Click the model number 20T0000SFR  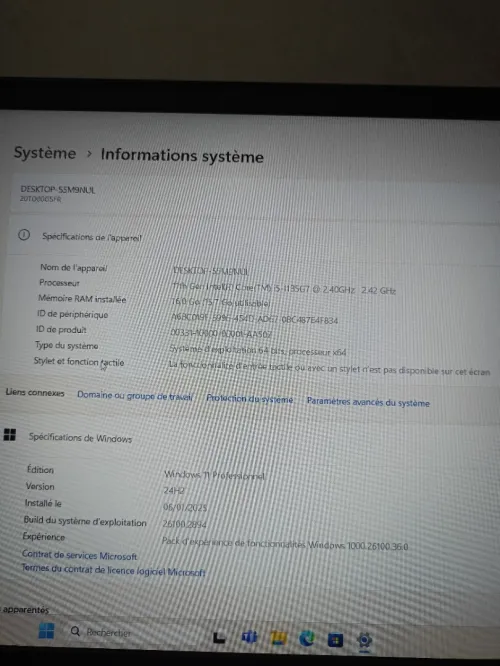coord(41,199)
